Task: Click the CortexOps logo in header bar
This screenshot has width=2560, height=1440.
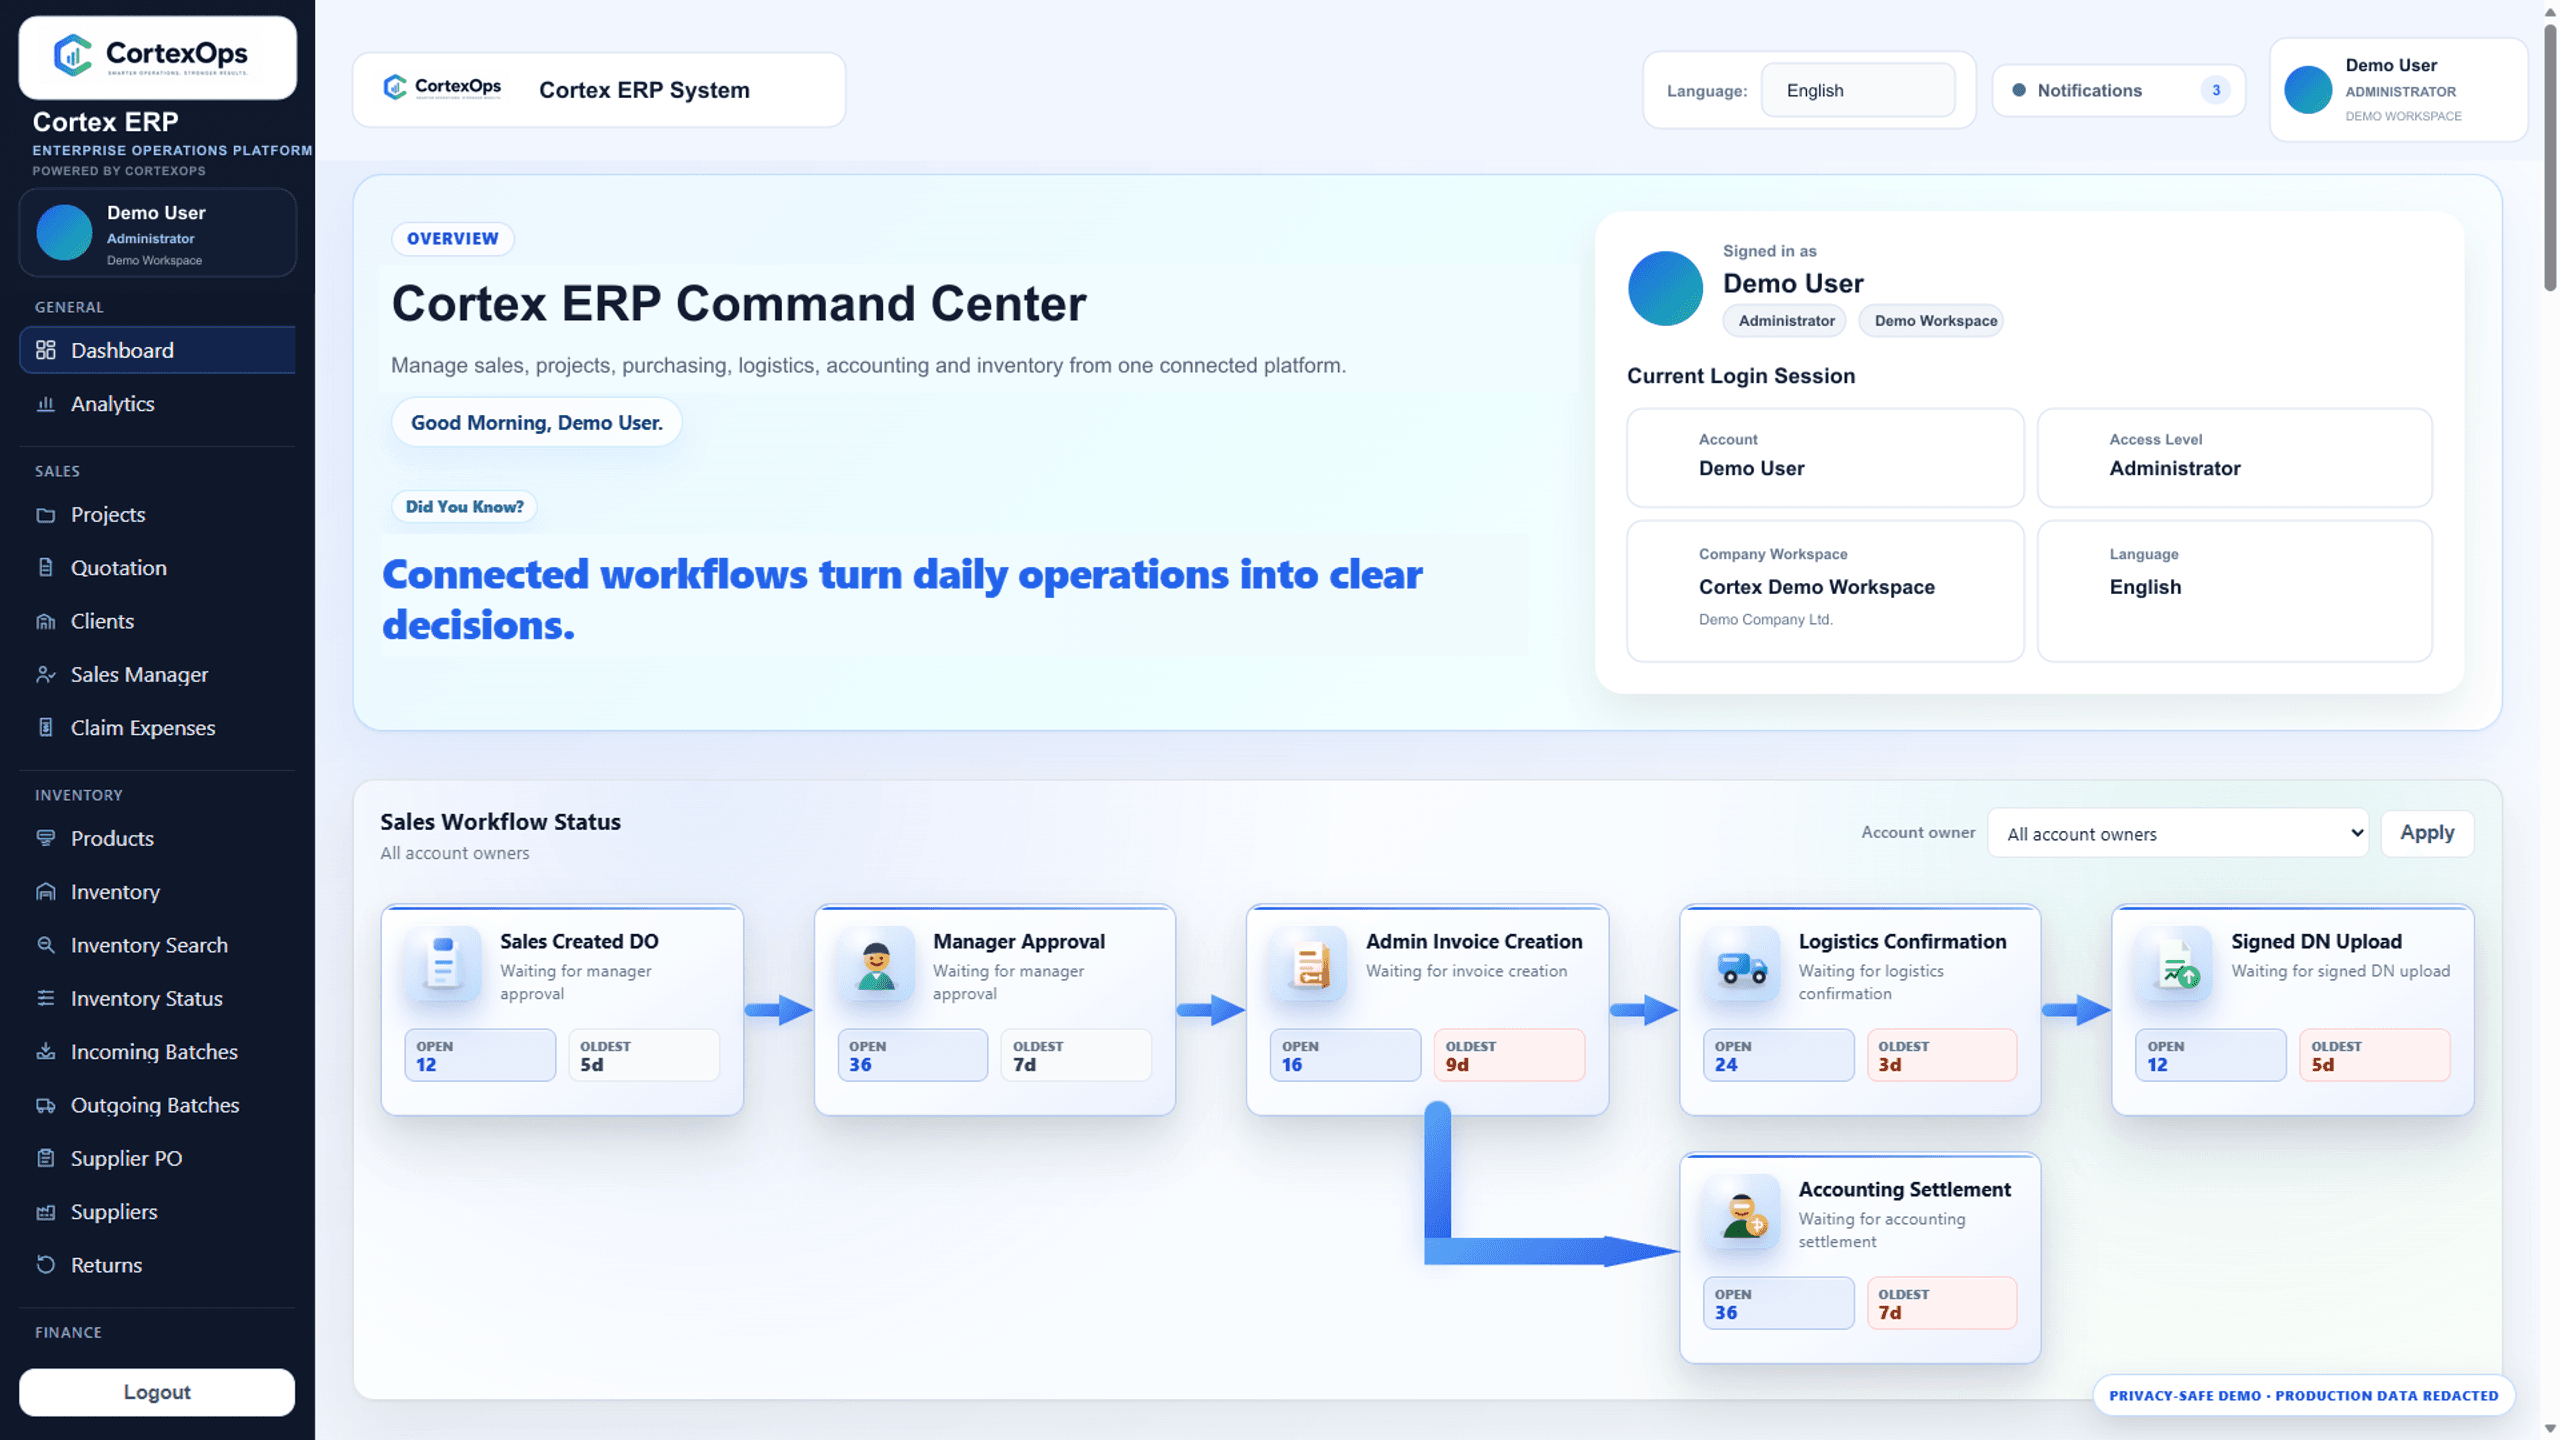Action: [442, 88]
